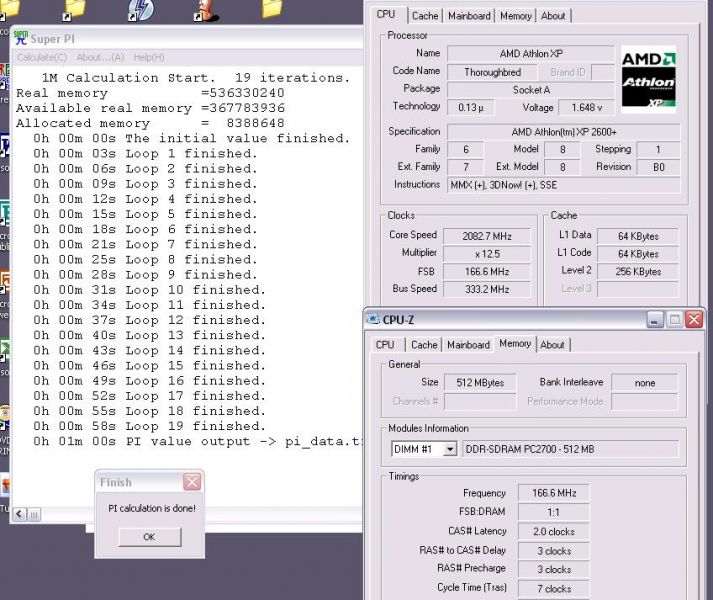
Task: Minimize the CPU-Z memory window
Action: tap(655, 319)
